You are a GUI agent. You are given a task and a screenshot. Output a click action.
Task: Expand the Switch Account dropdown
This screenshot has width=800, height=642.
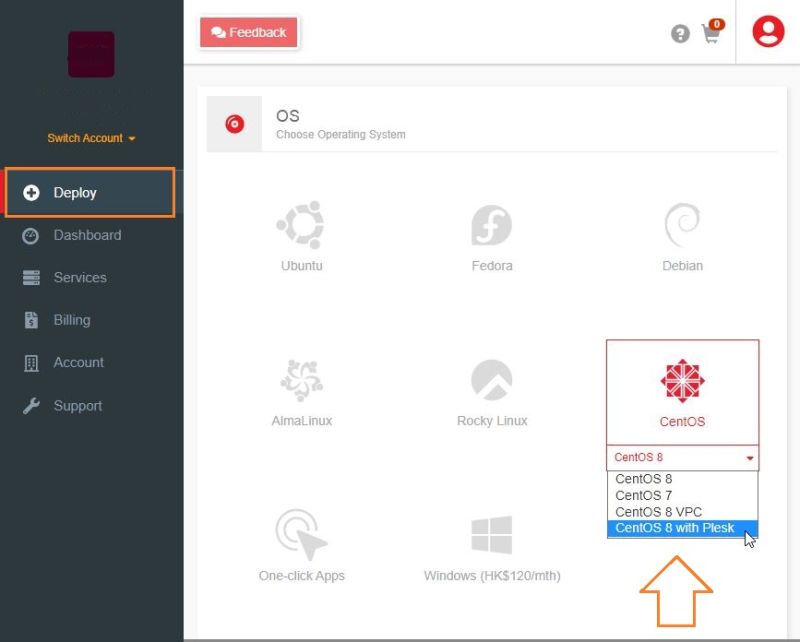91,138
